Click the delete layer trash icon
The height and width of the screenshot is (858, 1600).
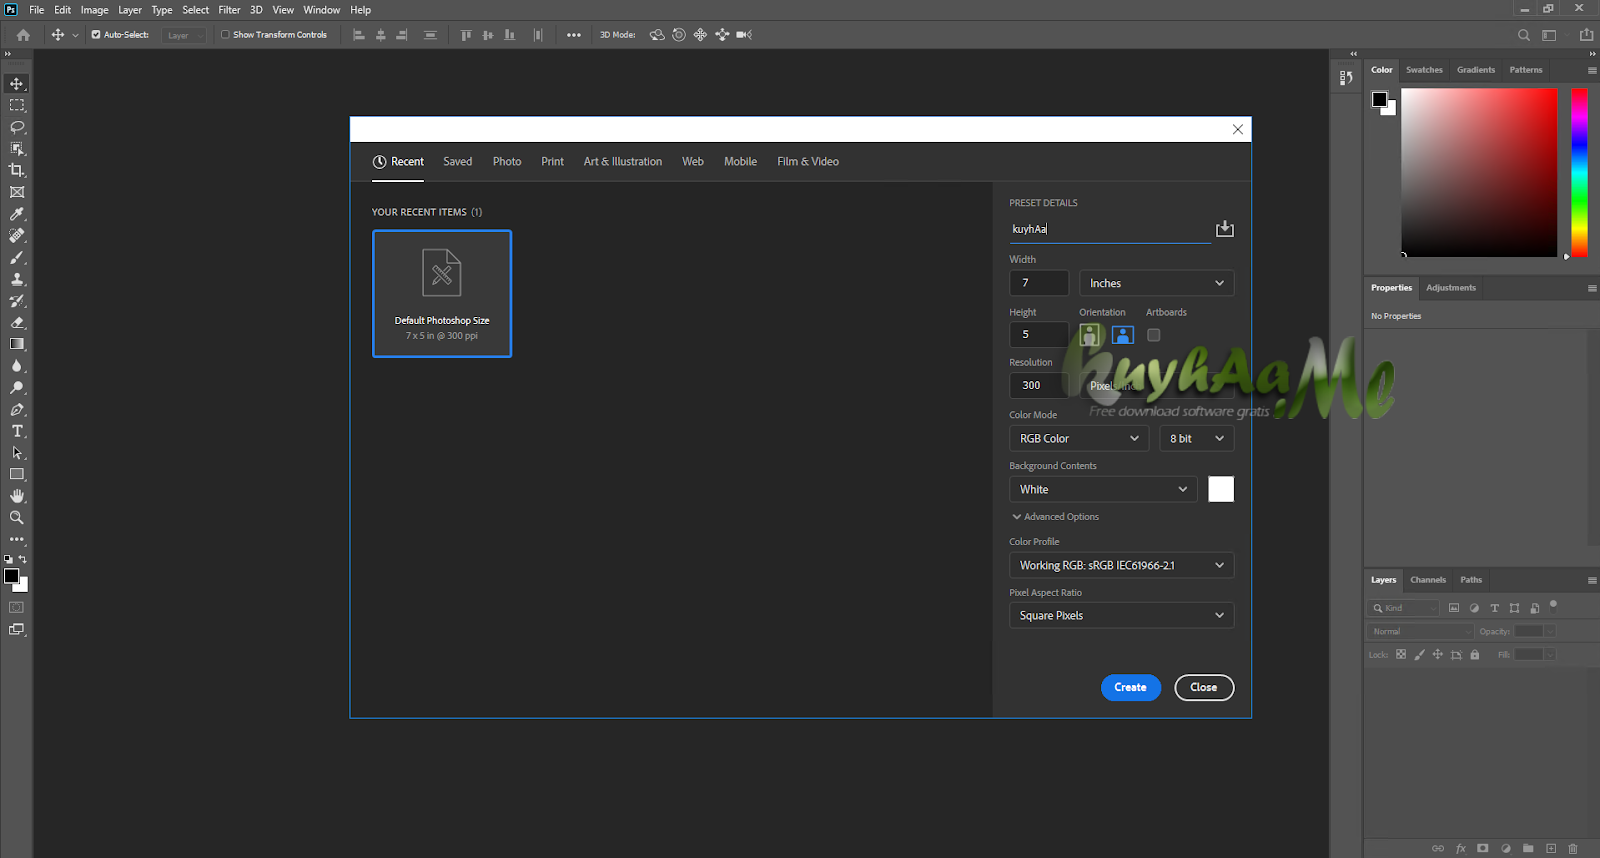pyautogui.click(x=1573, y=848)
